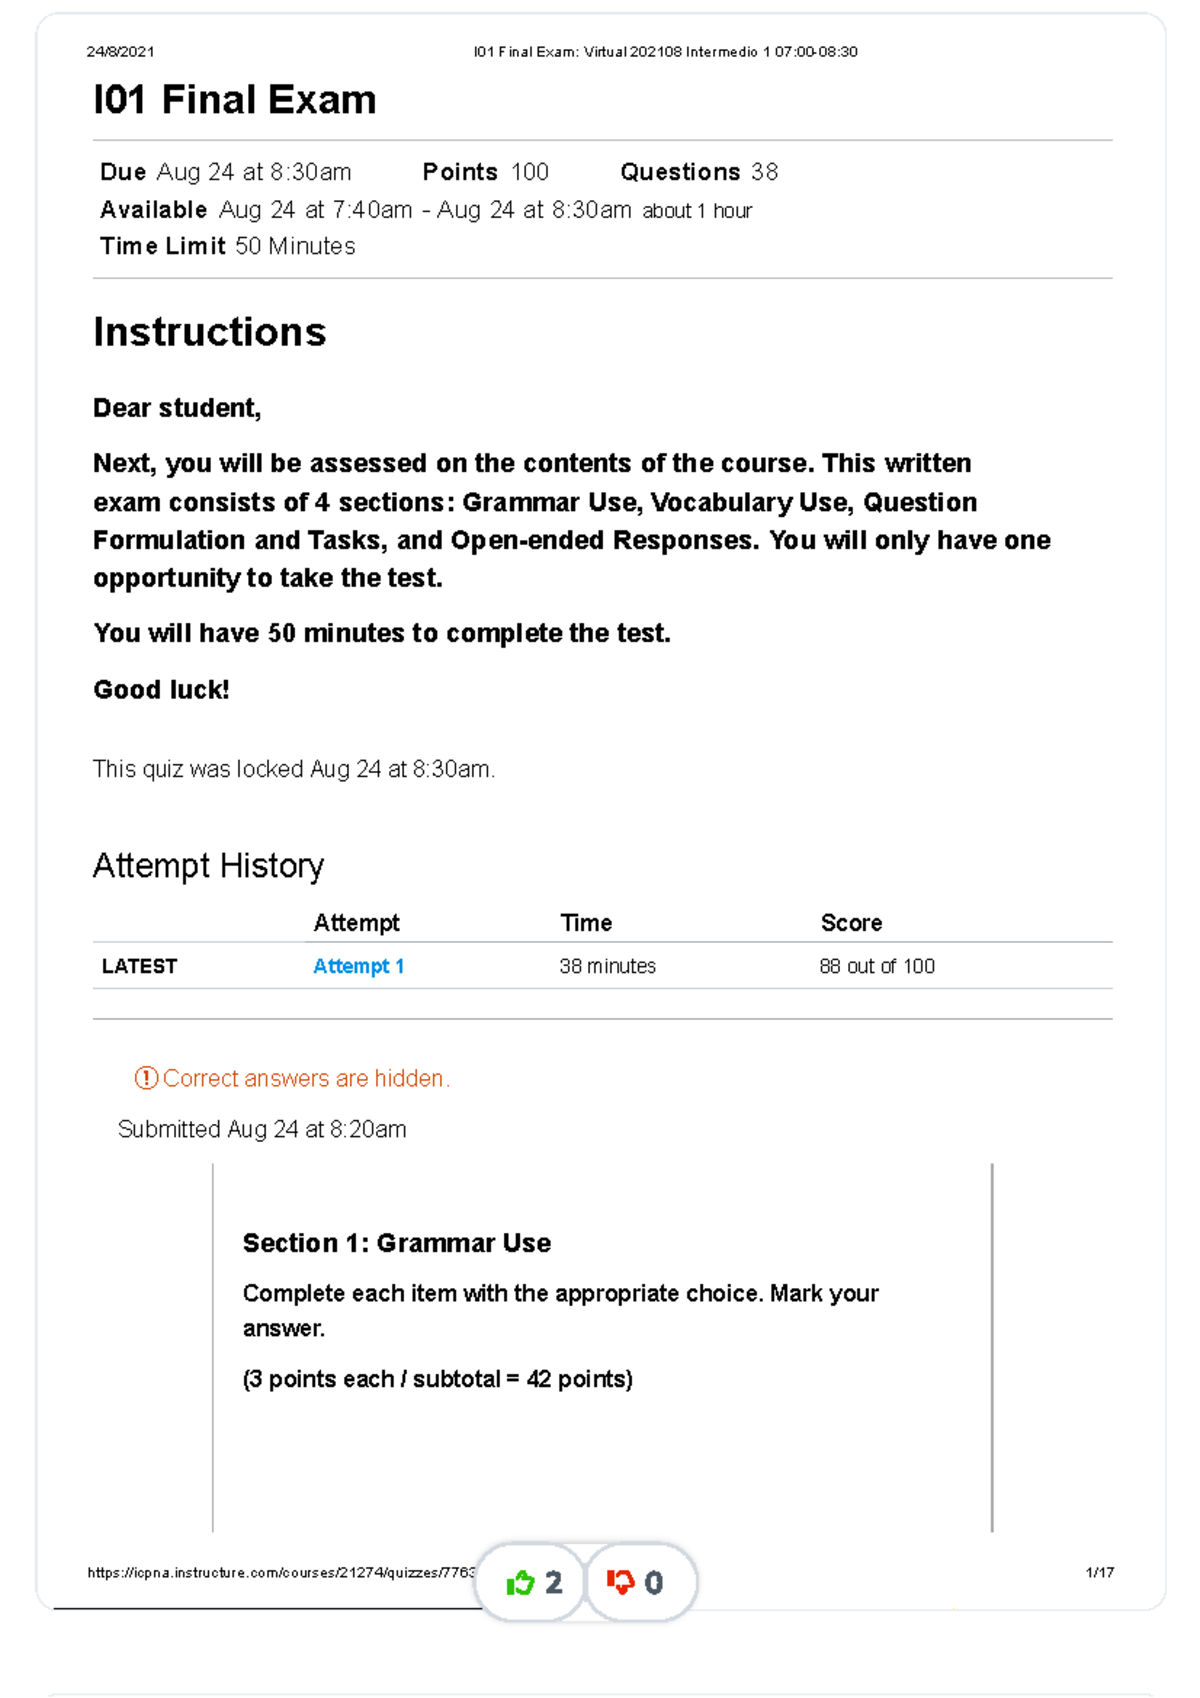Viewport: 1200px width, 1698px height.
Task: Click the page number 1/17
Action: pos(1099,1572)
